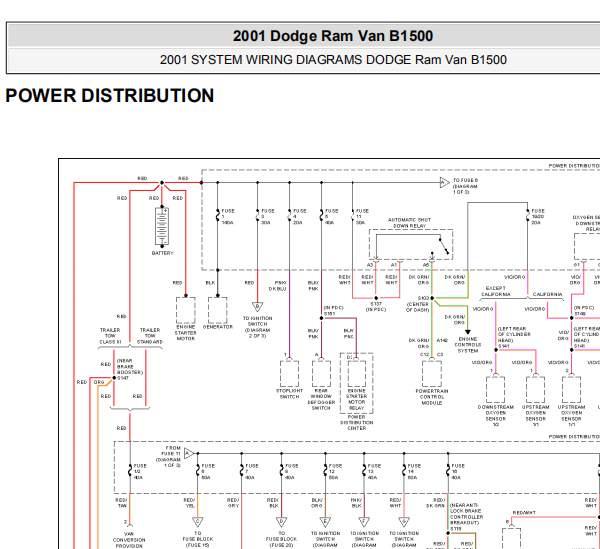
Task: Click connector triangle F under PNK/BLK wire
Action: [364, 521]
